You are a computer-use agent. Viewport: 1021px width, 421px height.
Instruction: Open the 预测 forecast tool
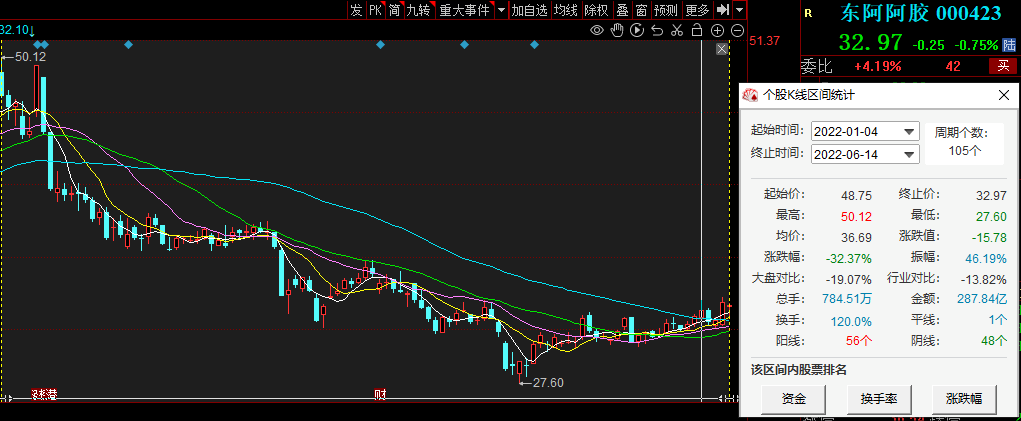click(665, 10)
